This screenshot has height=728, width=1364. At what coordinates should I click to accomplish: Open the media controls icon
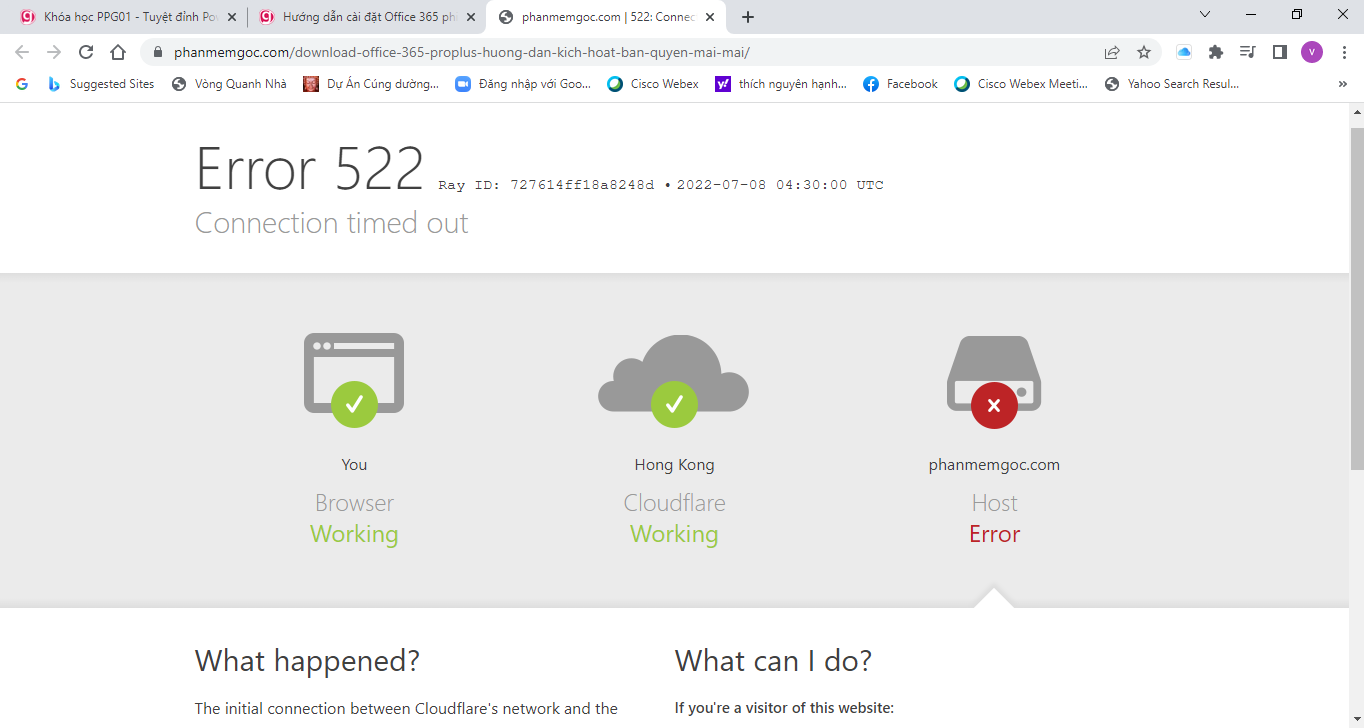click(x=1248, y=52)
